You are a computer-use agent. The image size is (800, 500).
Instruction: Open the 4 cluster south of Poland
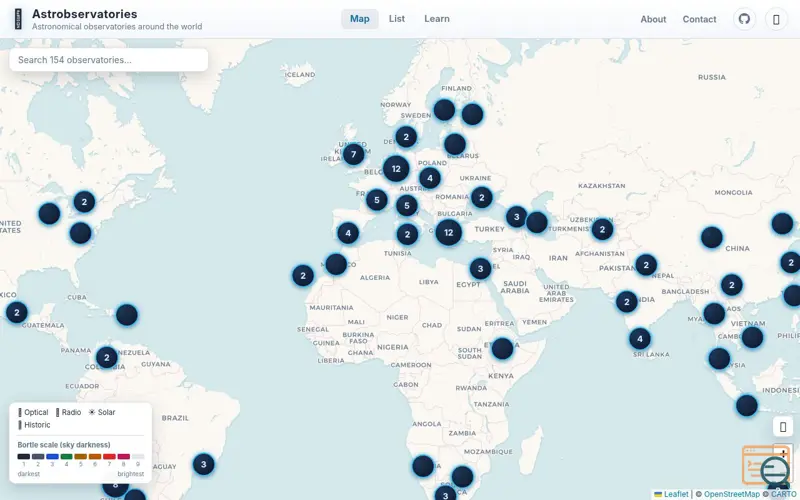[x=430, y=178]
